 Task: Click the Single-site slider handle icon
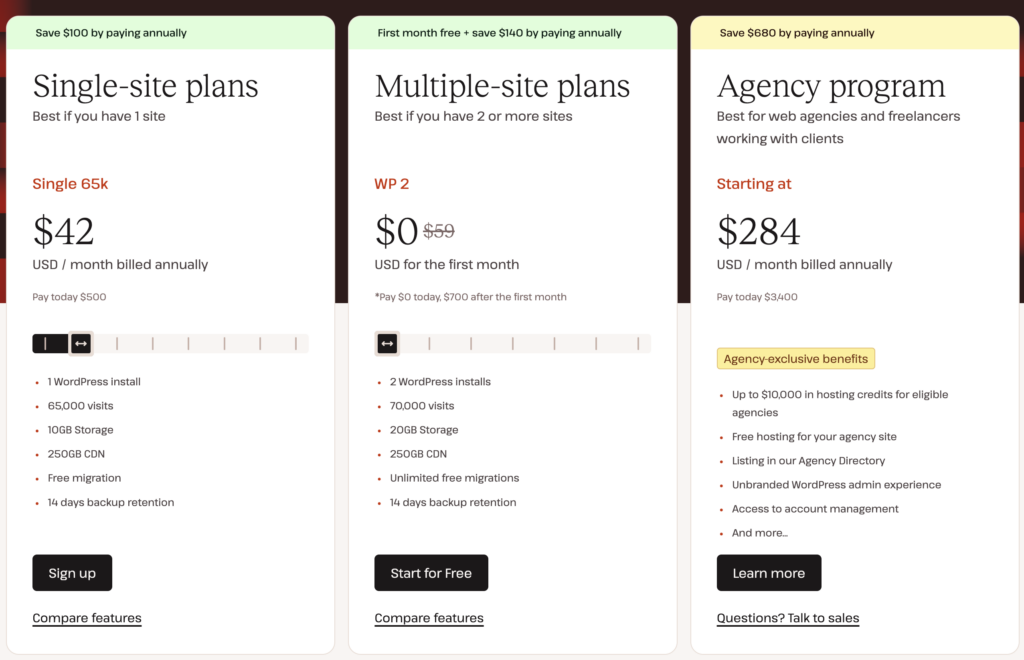(x=81, y=343)
